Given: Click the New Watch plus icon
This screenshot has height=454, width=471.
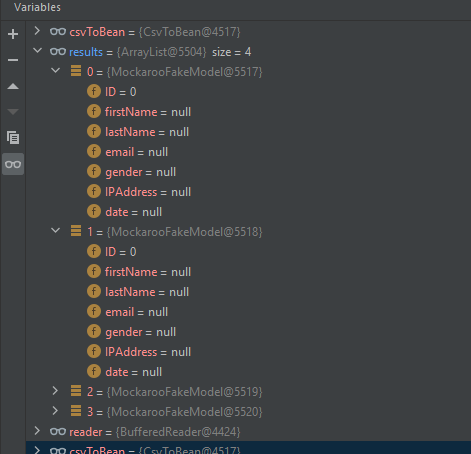Looking at the screenshot, I should click(x=13, y=34).
